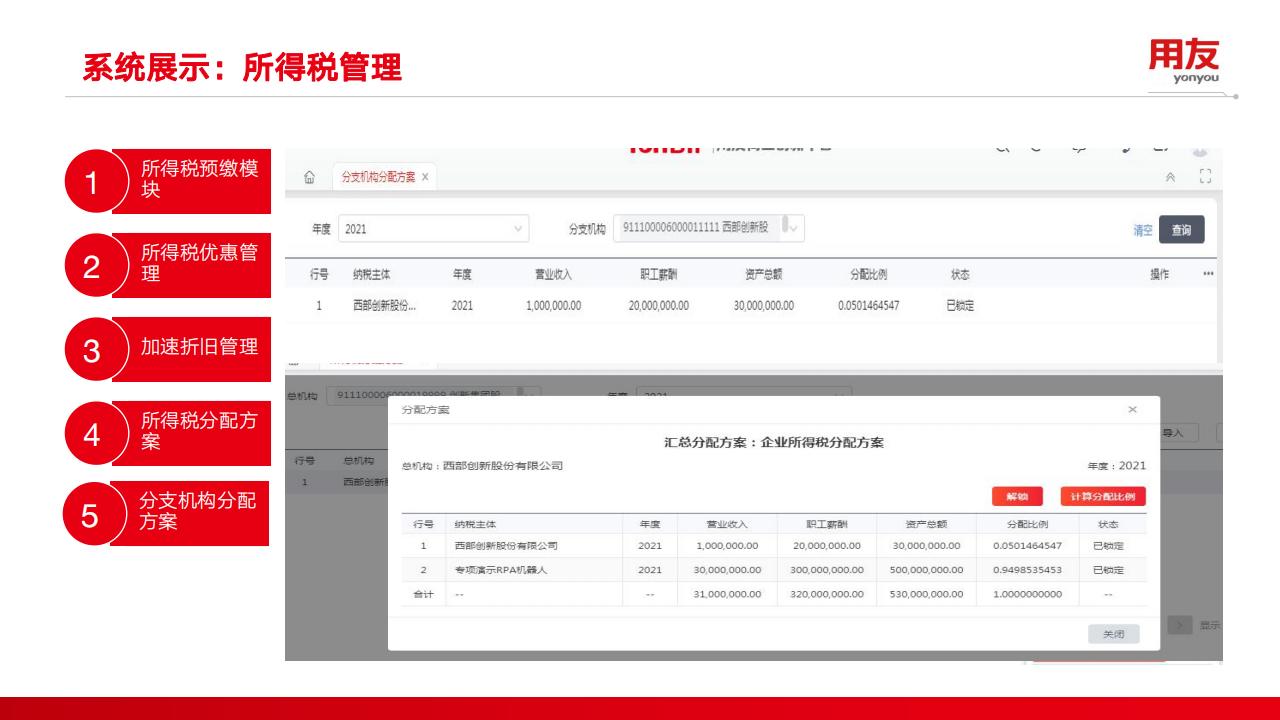Select the 专项演示RPA机器人 row
The image size is (1280, 720).
(x=772, y=570)
